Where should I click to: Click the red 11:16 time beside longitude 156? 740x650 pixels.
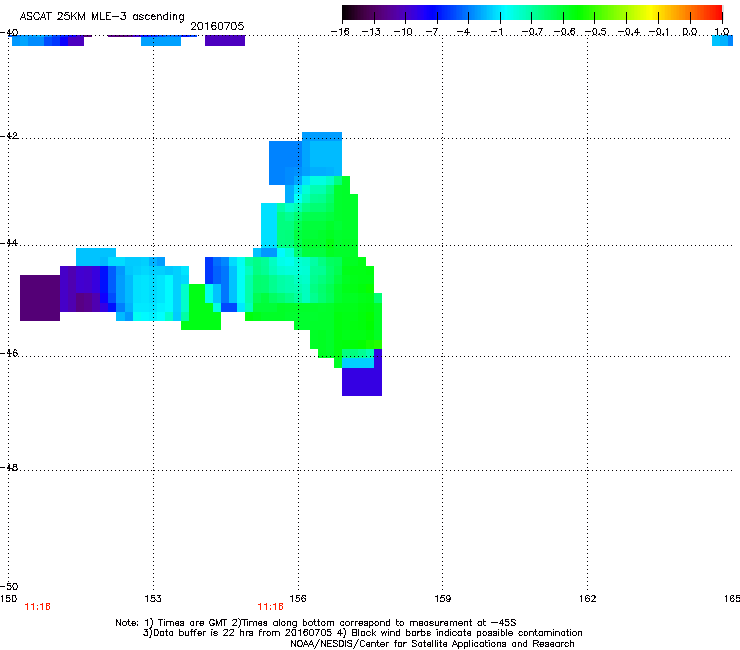click(x=270, y=607)
